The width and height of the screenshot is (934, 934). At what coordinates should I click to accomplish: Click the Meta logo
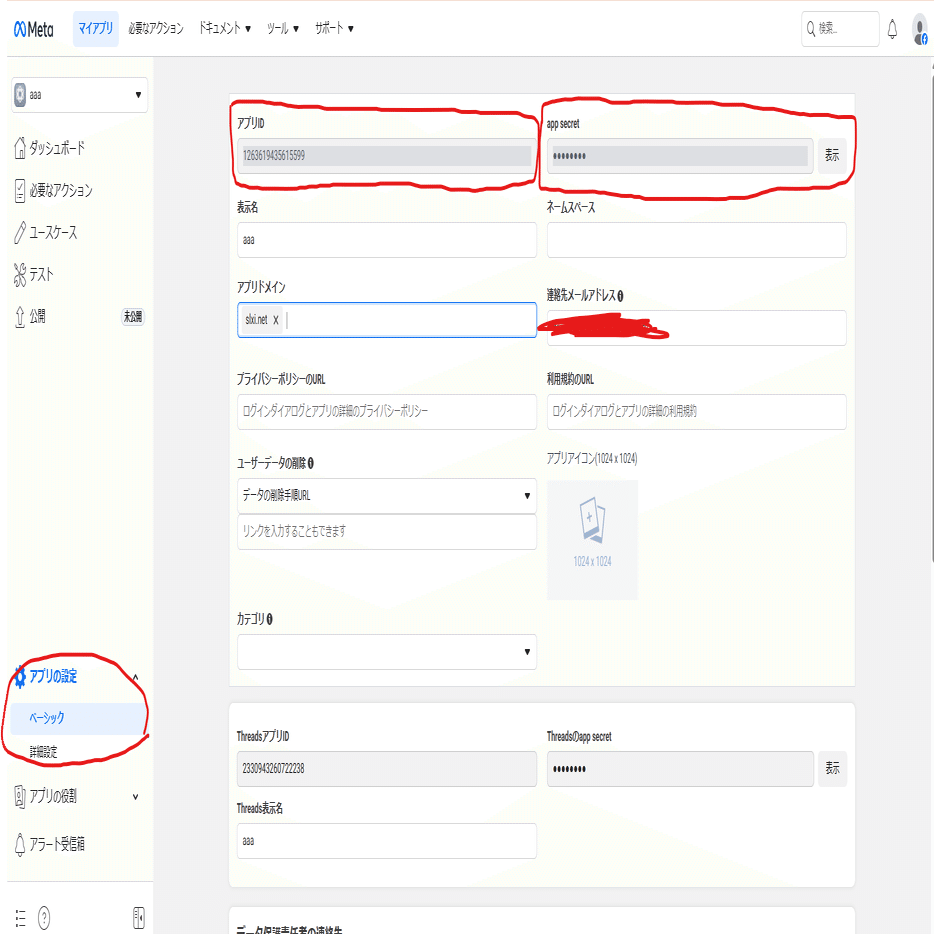(x=33, y=29)
